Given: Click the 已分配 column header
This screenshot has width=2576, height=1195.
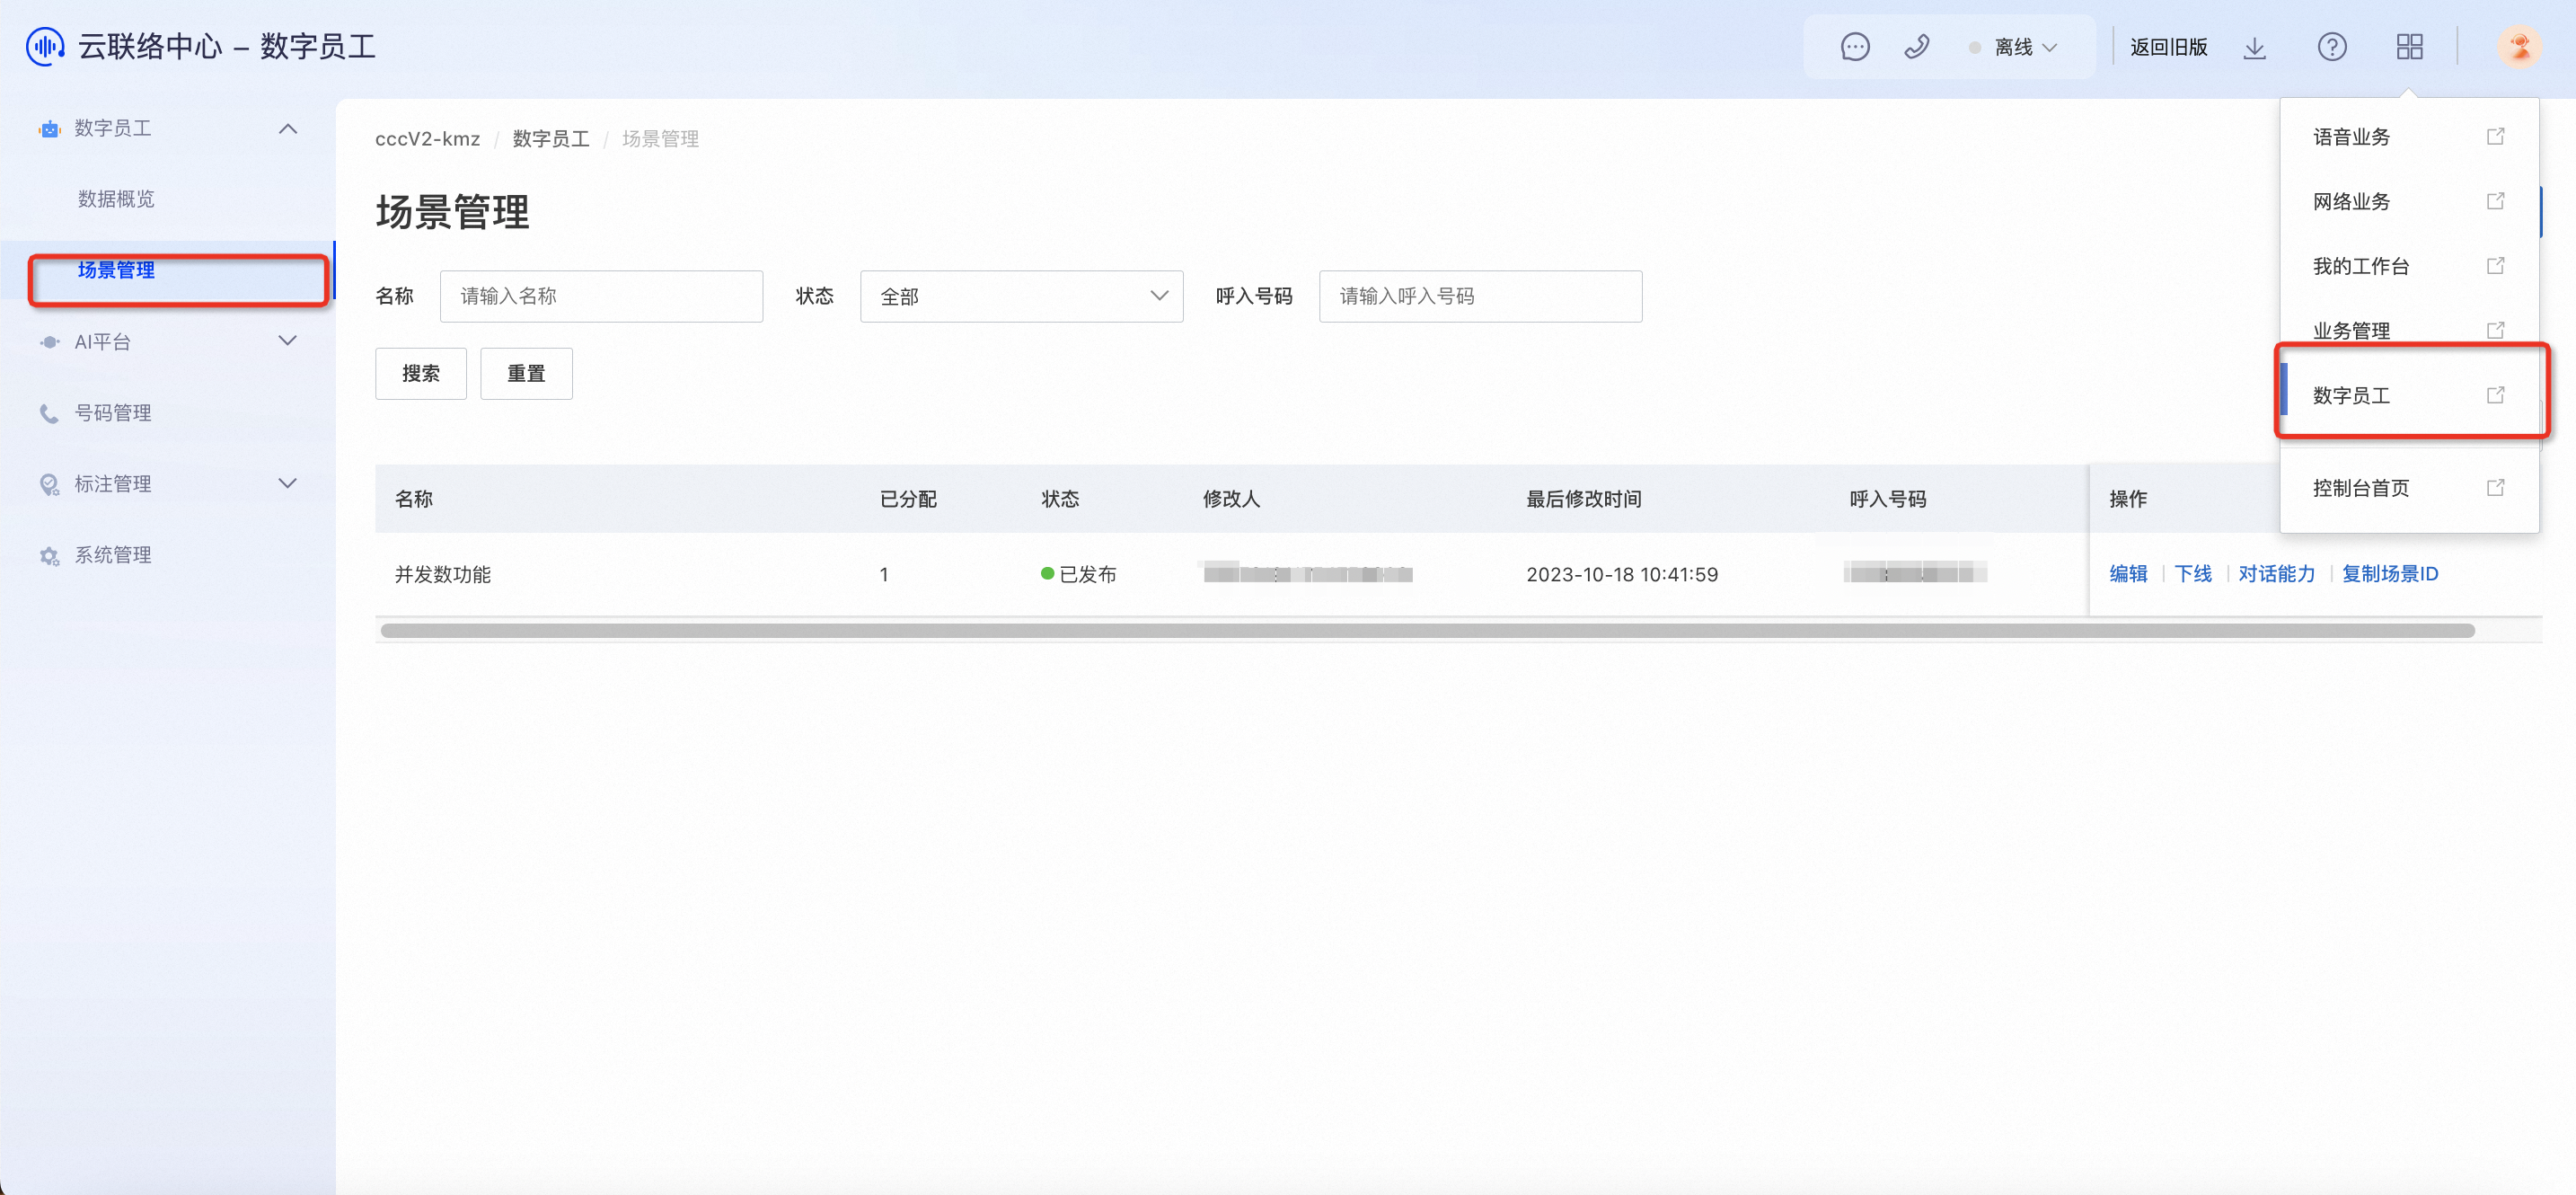Looking at the screenshot, I should [908, 499].
